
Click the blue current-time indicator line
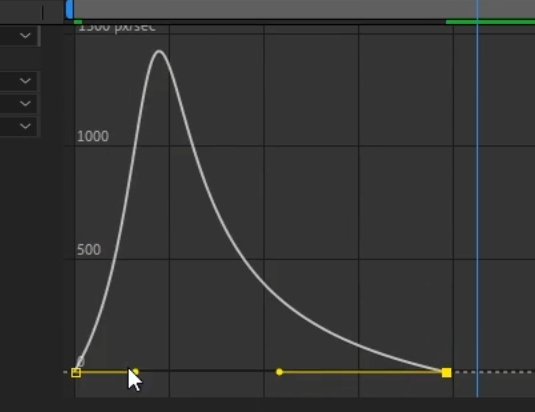[x=477, y=205]
